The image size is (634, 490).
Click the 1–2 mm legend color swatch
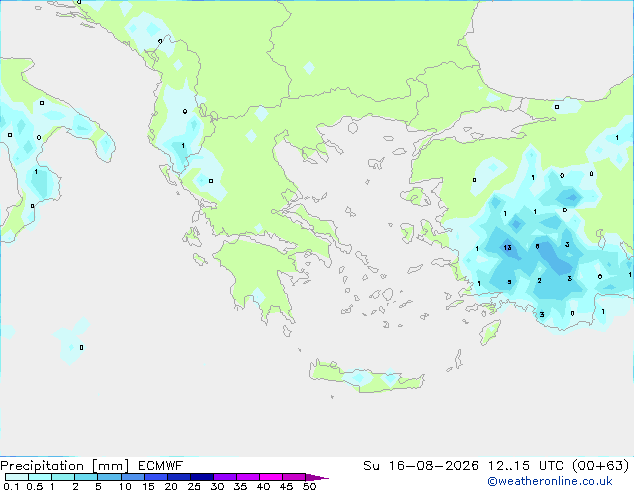click(63, 477)
